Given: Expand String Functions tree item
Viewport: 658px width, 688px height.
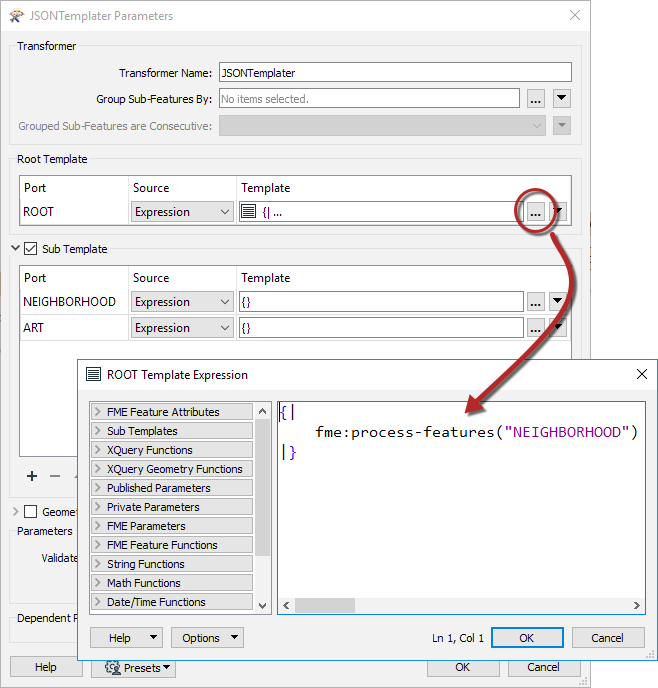Looking at the screenshot, I should tap(172, 564).
